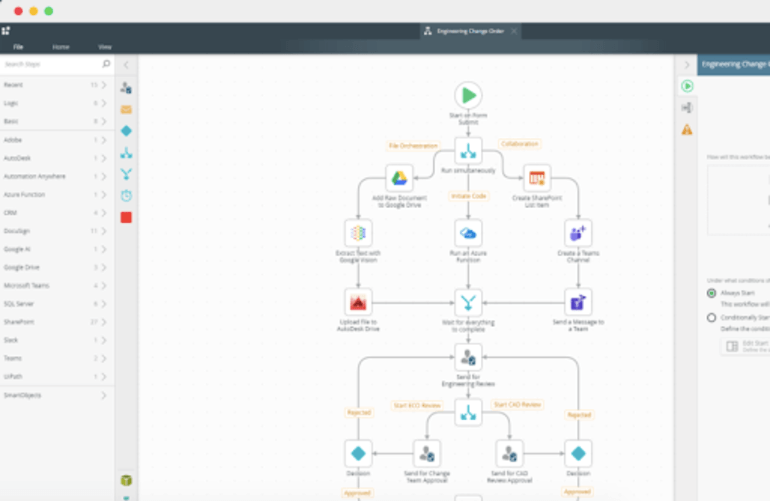The image size is (770, 501).
Task: Expand the Slack category
Action: click(x=57, y=340)
